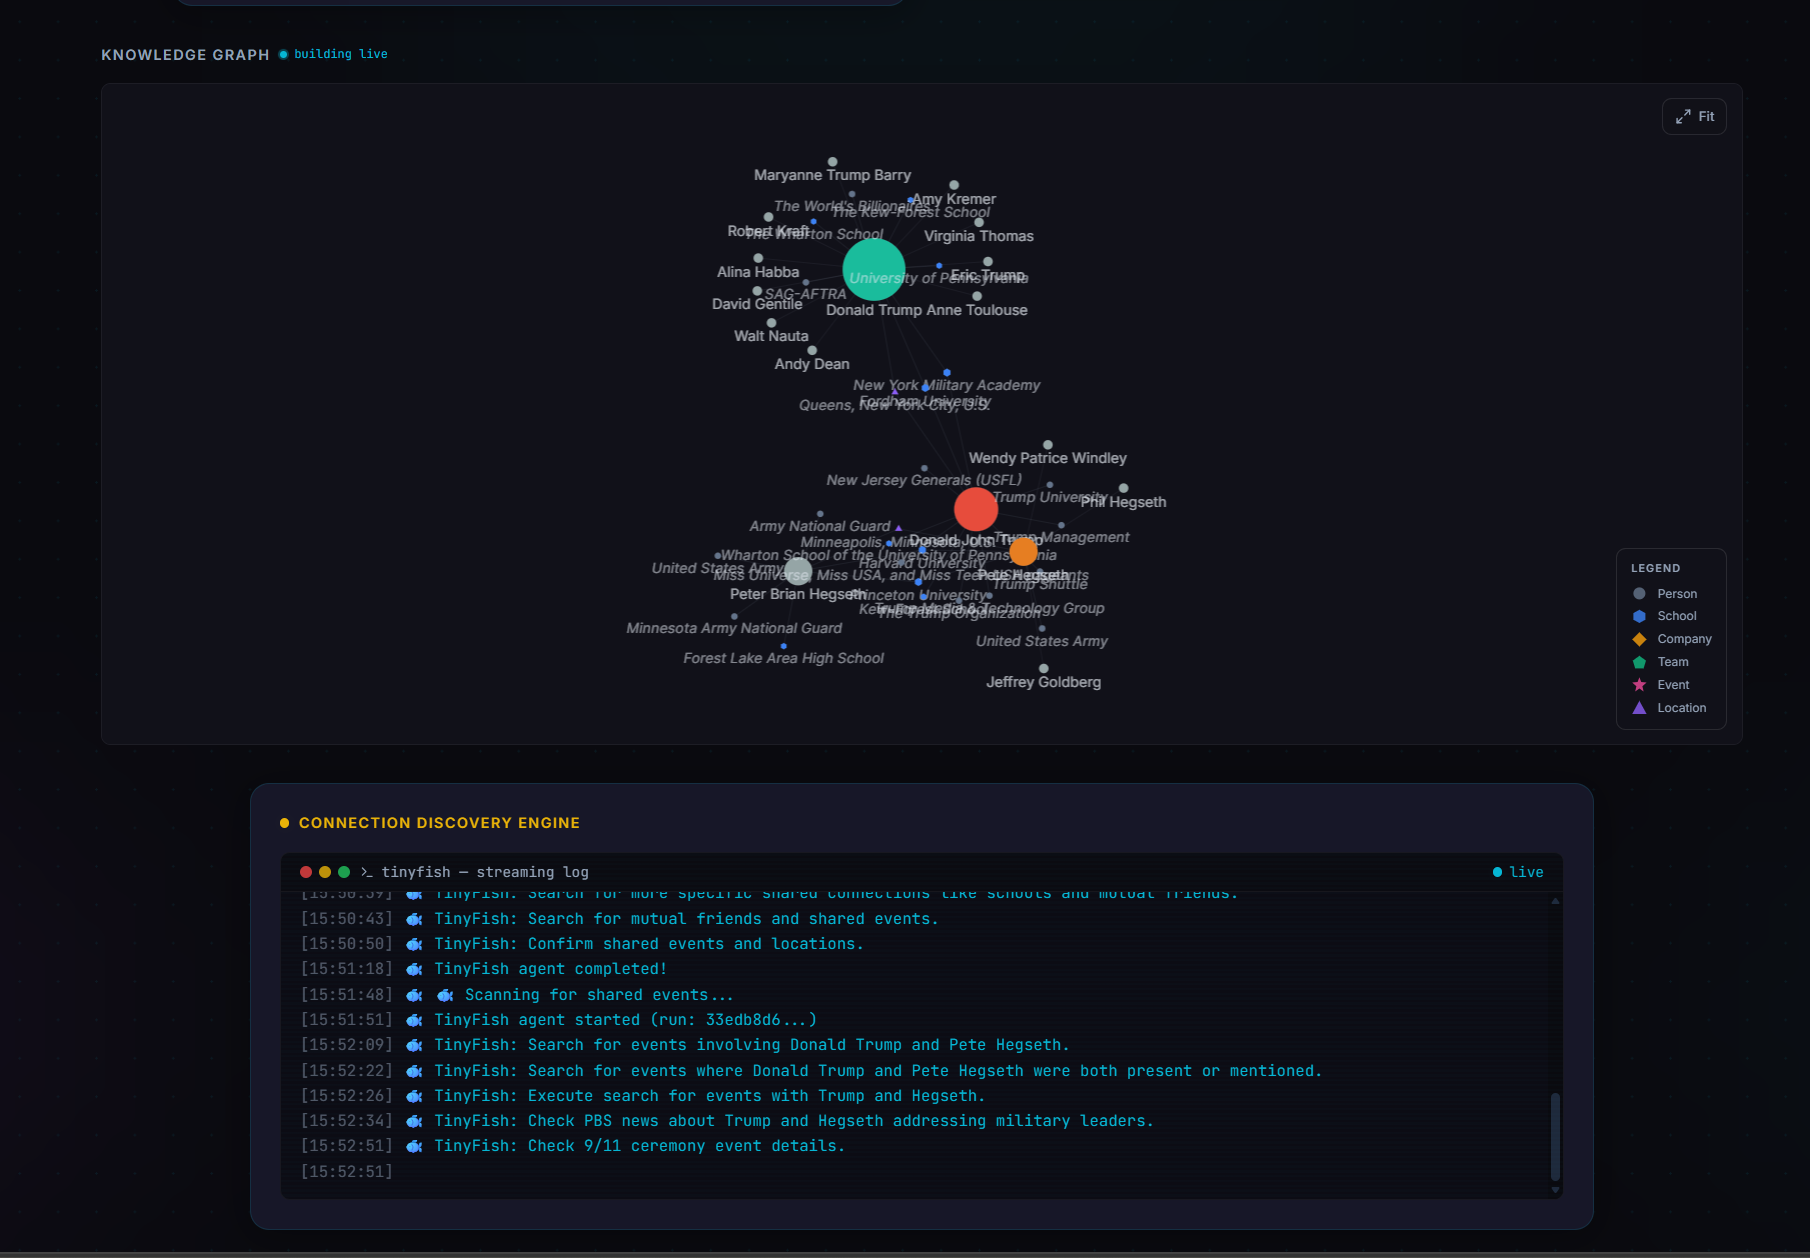The image size is (1810, 1258).
Task: Click log line about 9/11 ceremony event details
Action: pos(640,1146)
